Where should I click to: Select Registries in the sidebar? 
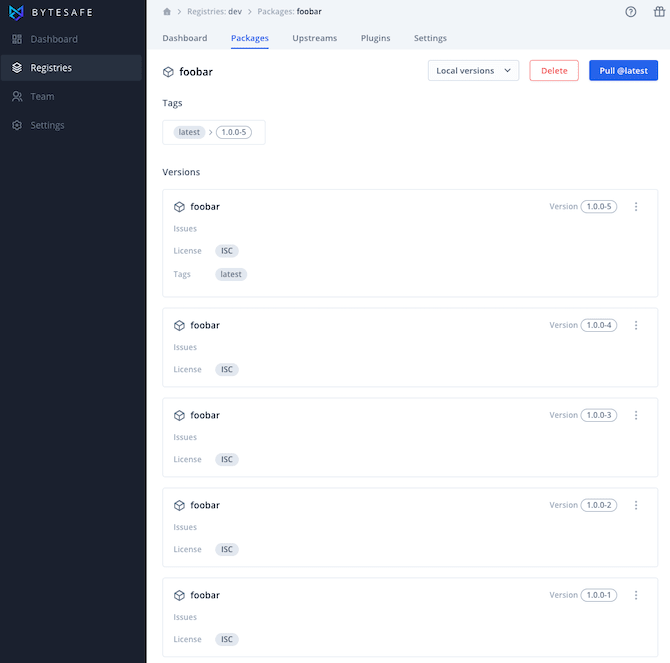pyautogui.click(x=71, y=68)
